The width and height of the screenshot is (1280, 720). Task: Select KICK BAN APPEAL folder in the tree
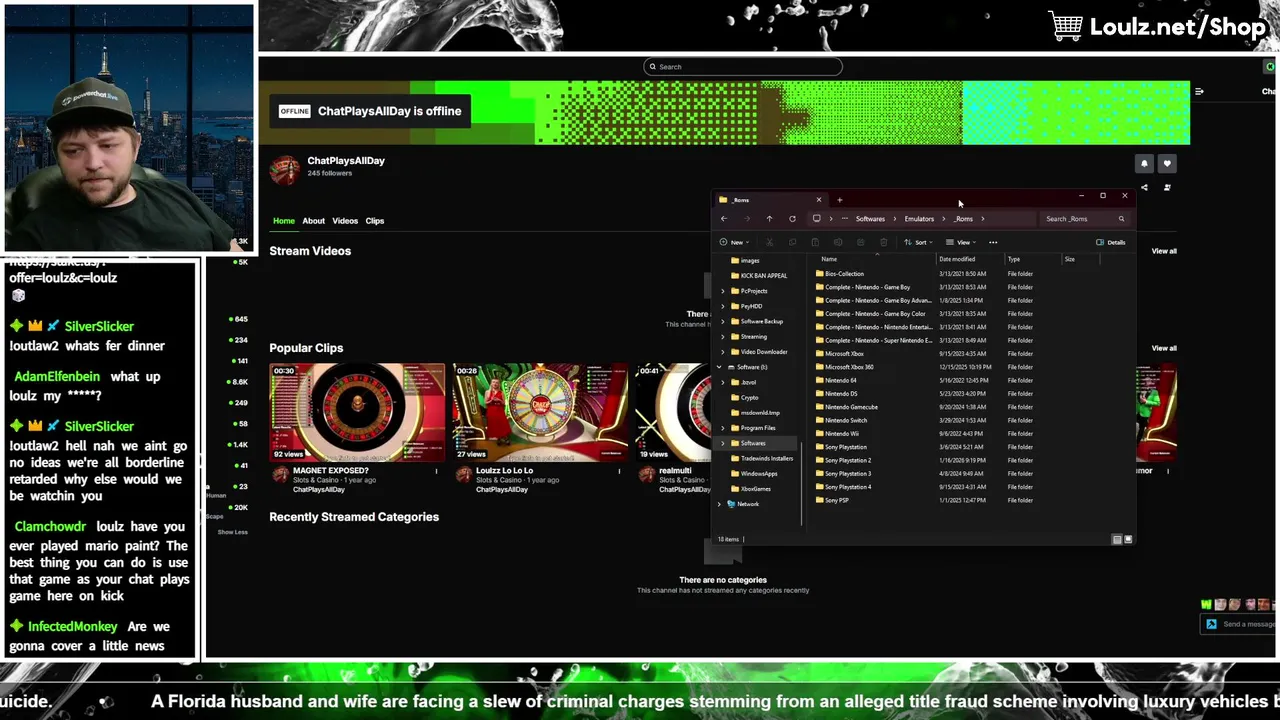pos(759,276)
